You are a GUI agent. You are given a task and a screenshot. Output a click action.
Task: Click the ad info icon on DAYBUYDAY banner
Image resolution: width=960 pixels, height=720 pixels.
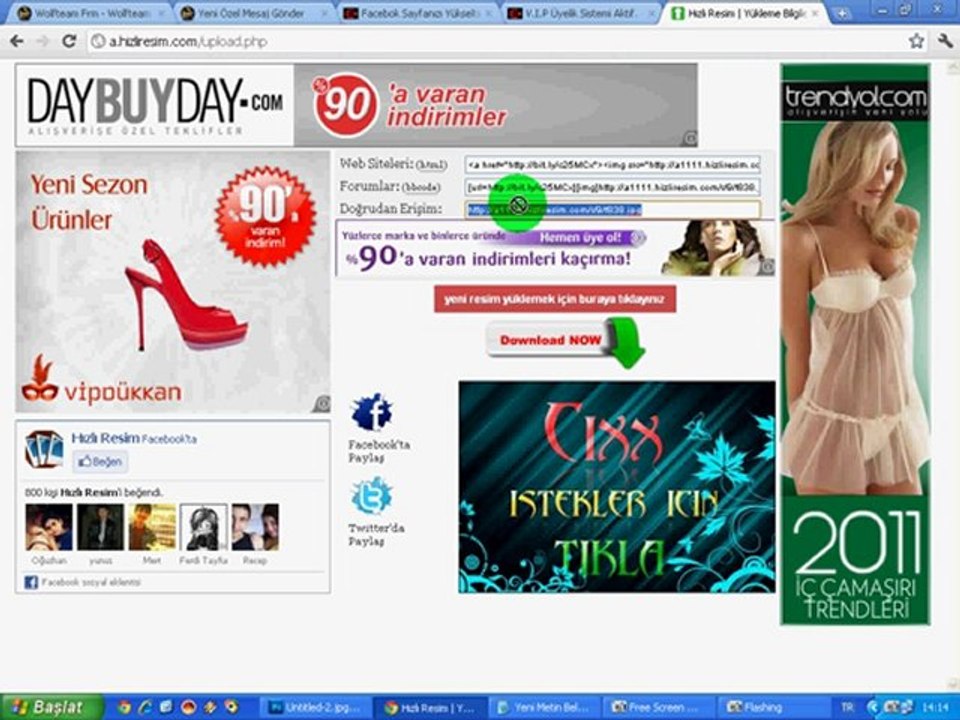689,138
